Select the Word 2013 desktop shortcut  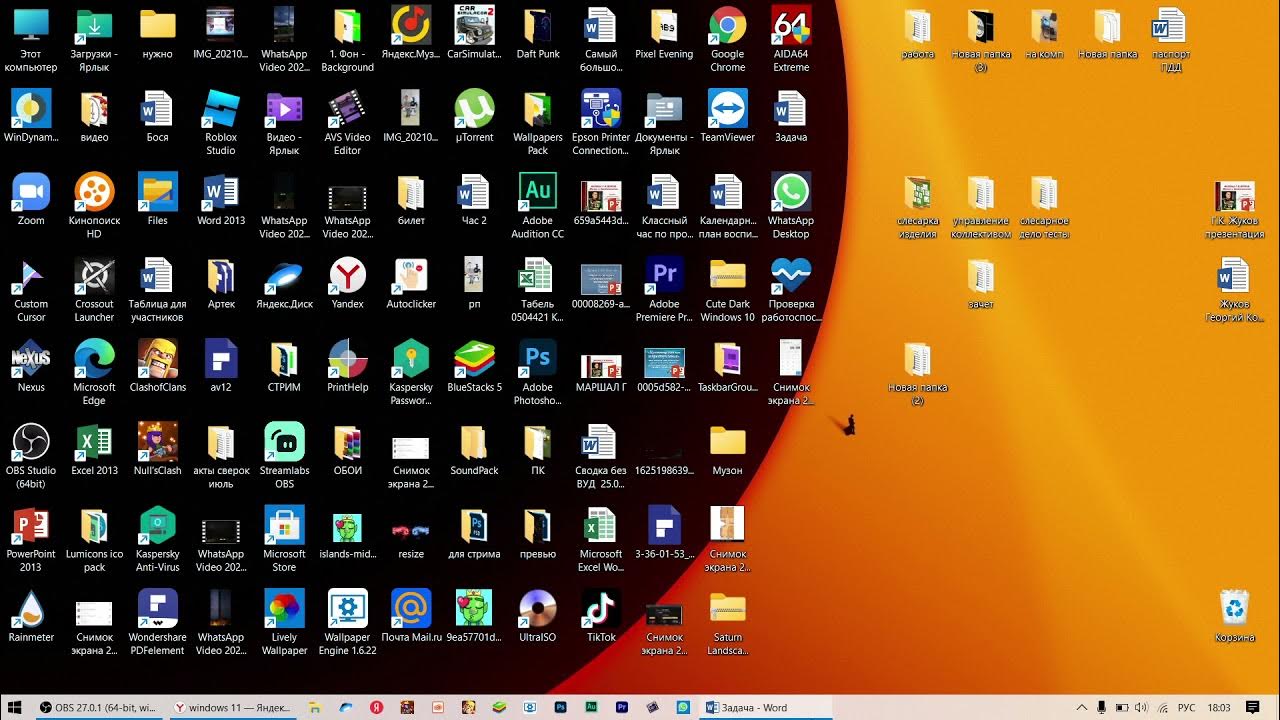point(221,198)
